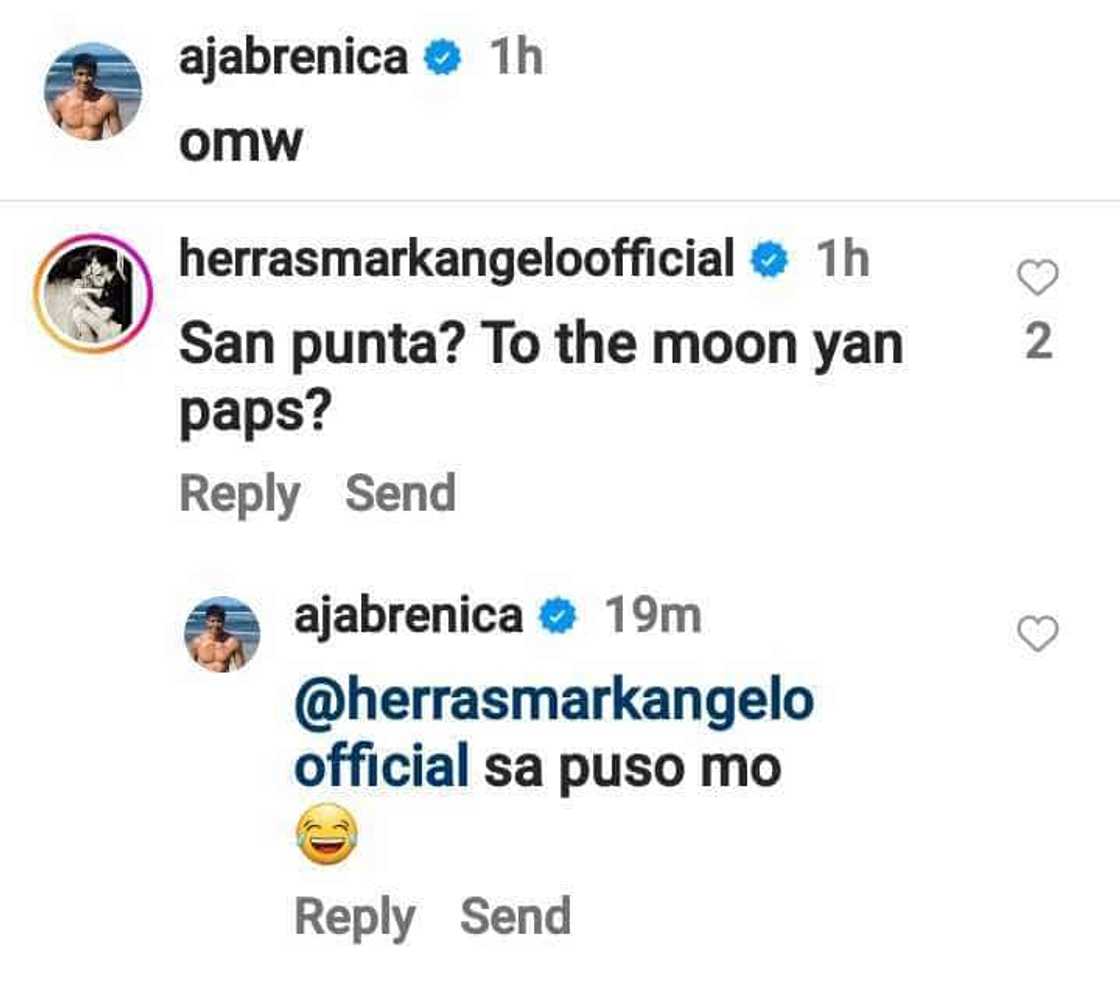Image resolution: width=1120 pixels, height=996 pixels.
Task: Open the herrasmarkangeloofficial username link
Action: point(456,260)
